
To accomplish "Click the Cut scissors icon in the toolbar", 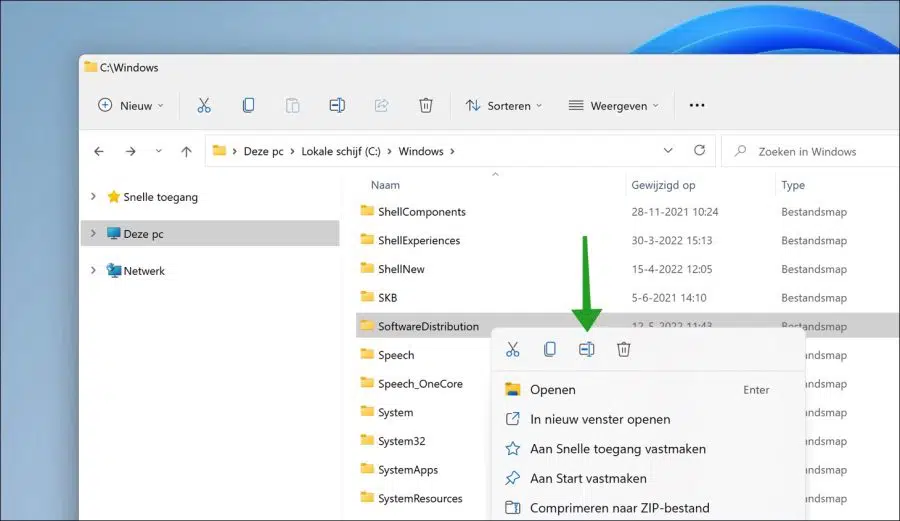I will (x=204, y=106).
